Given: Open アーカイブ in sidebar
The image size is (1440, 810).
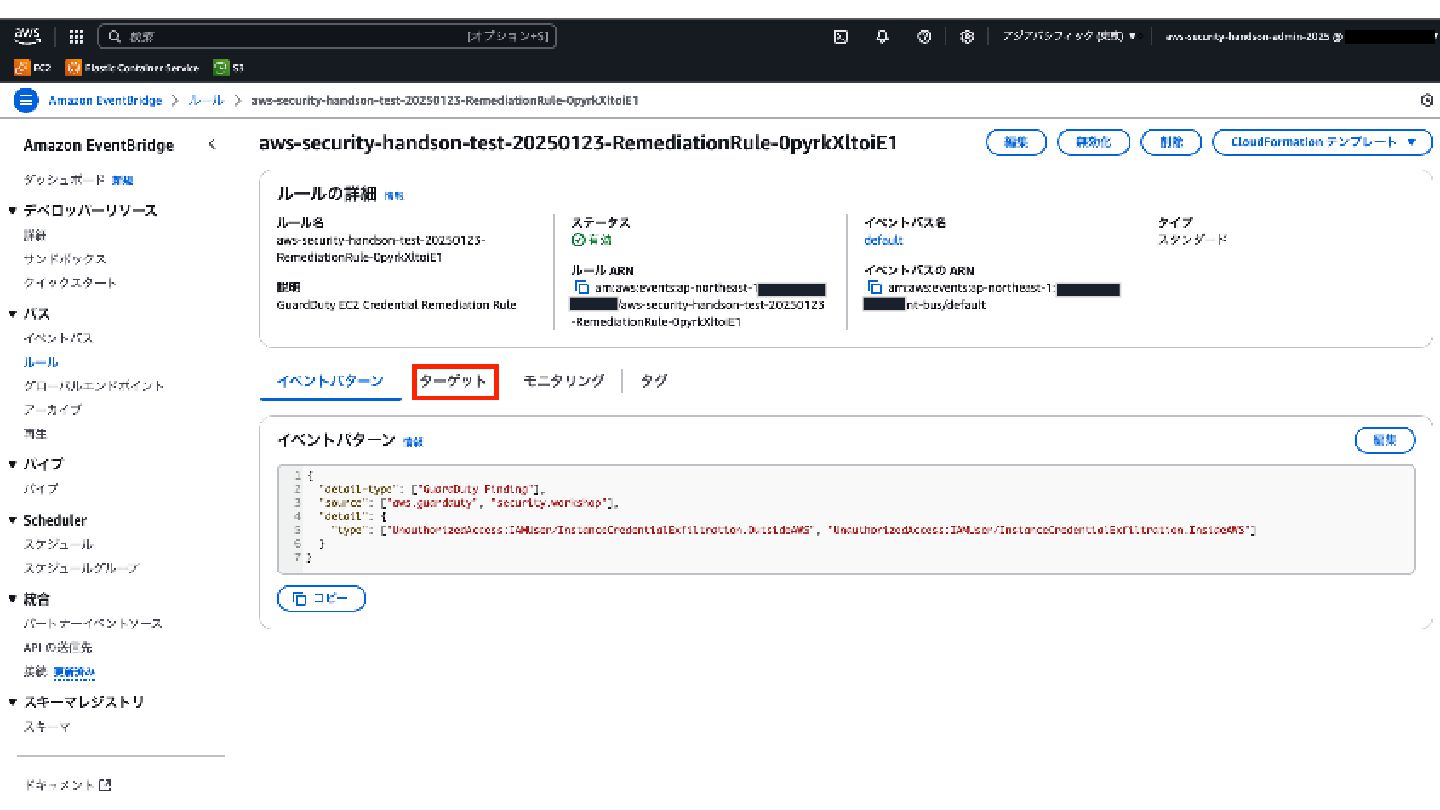Looking at the screenshot, I should pos(53,410).
